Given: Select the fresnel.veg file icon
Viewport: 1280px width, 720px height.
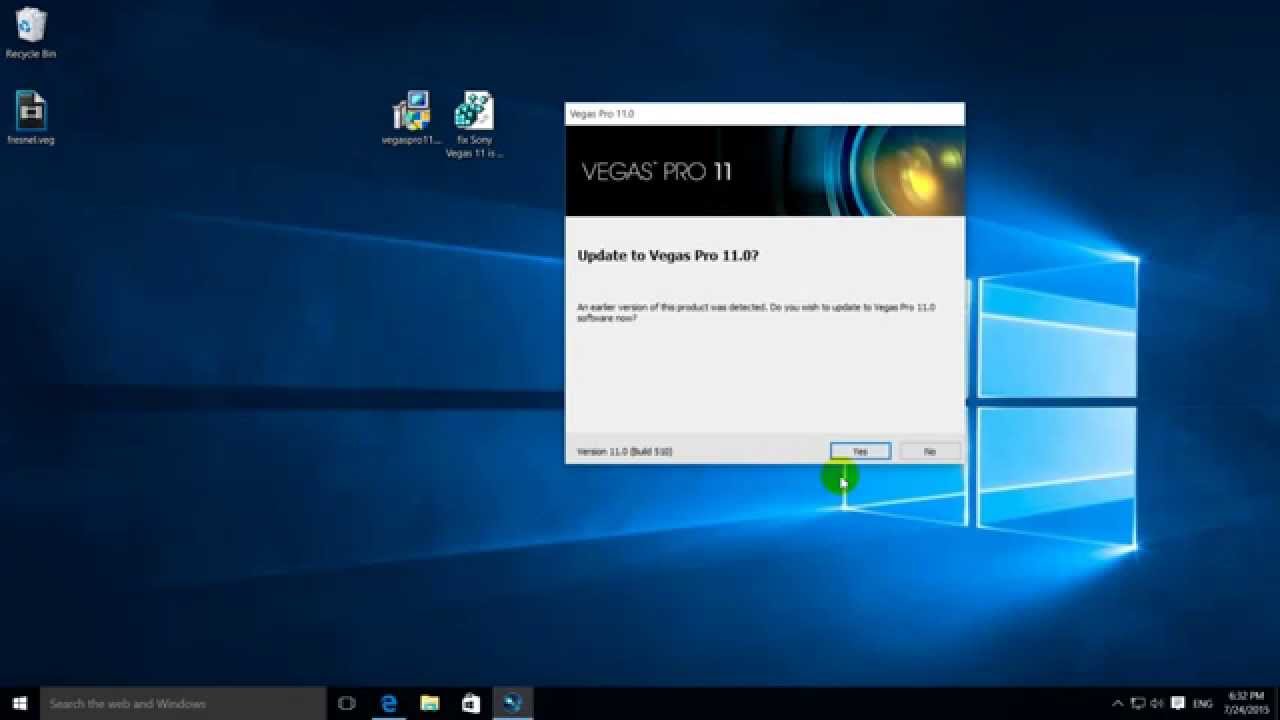Looking at the screenshot, I should point(31,118).
